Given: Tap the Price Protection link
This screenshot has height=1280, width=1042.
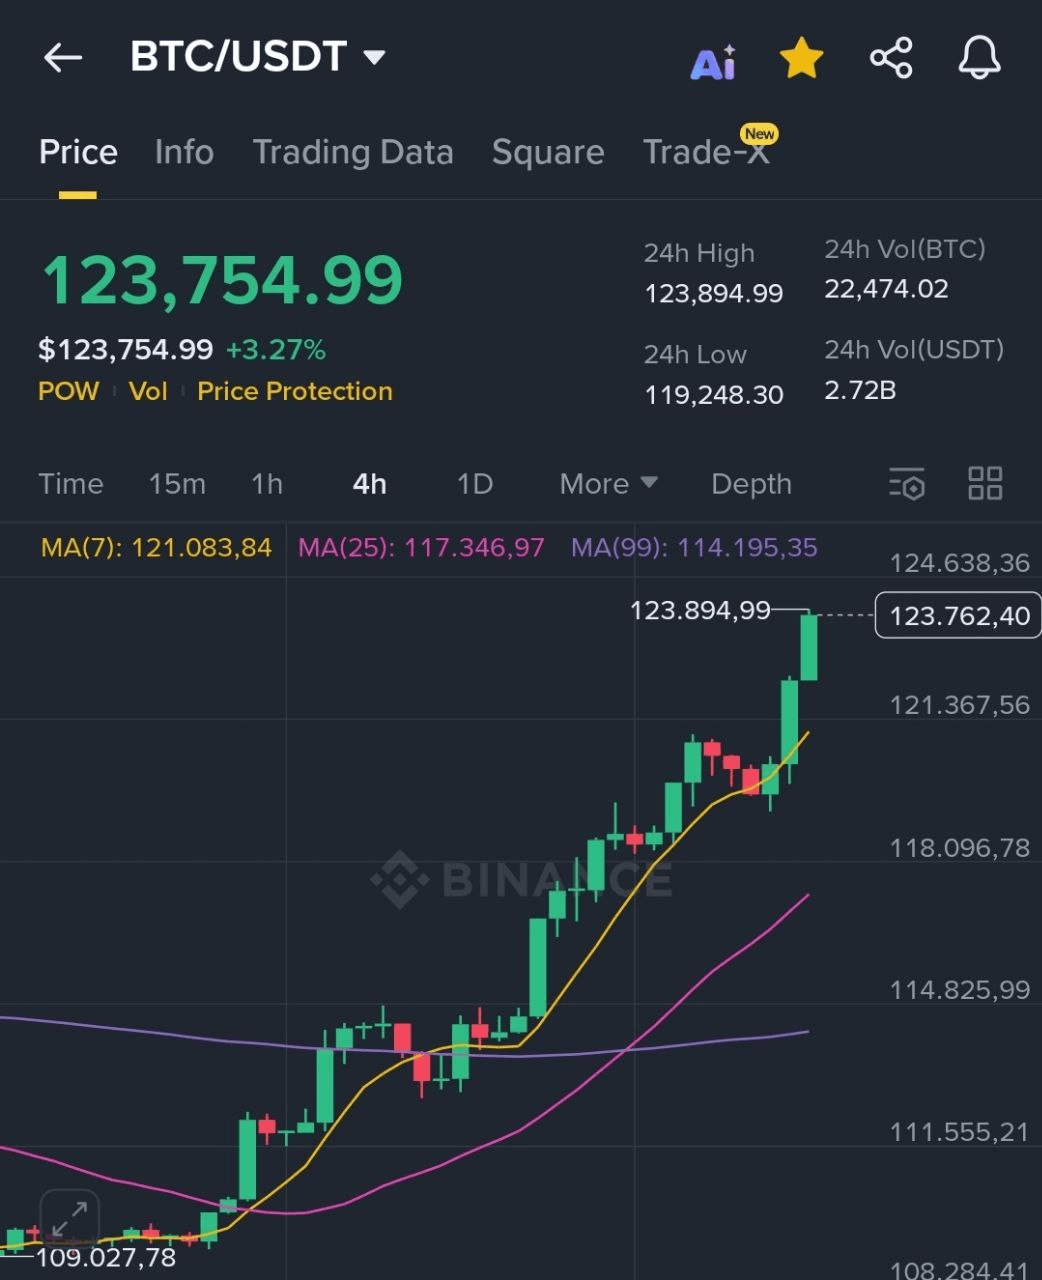Looking at the screenshot, I should [x=295, y=391].
